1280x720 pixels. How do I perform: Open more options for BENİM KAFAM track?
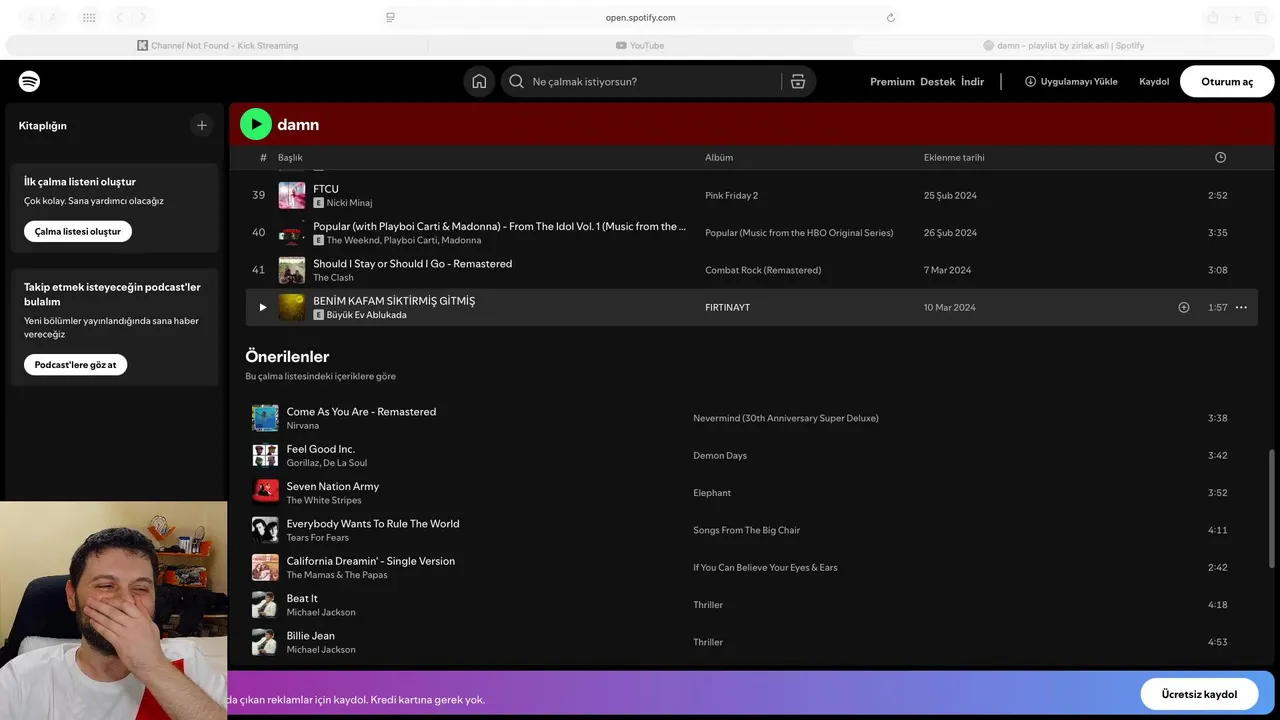click(x=1241, y=307)
